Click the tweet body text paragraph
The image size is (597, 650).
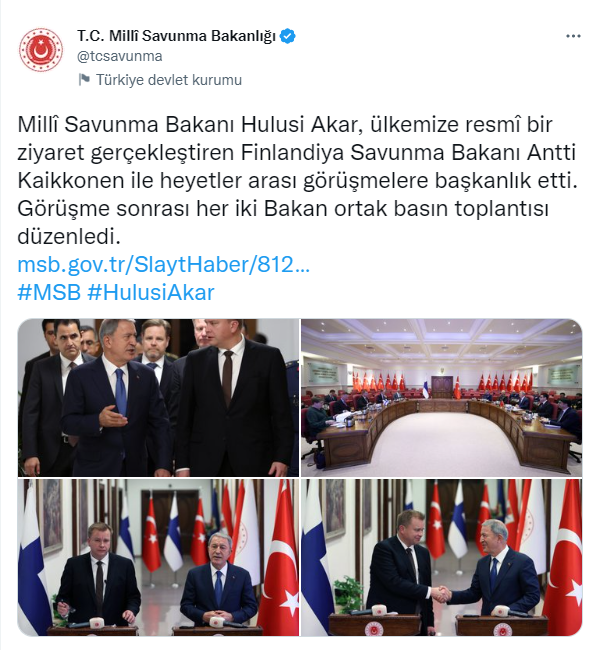tap(297, 180)
